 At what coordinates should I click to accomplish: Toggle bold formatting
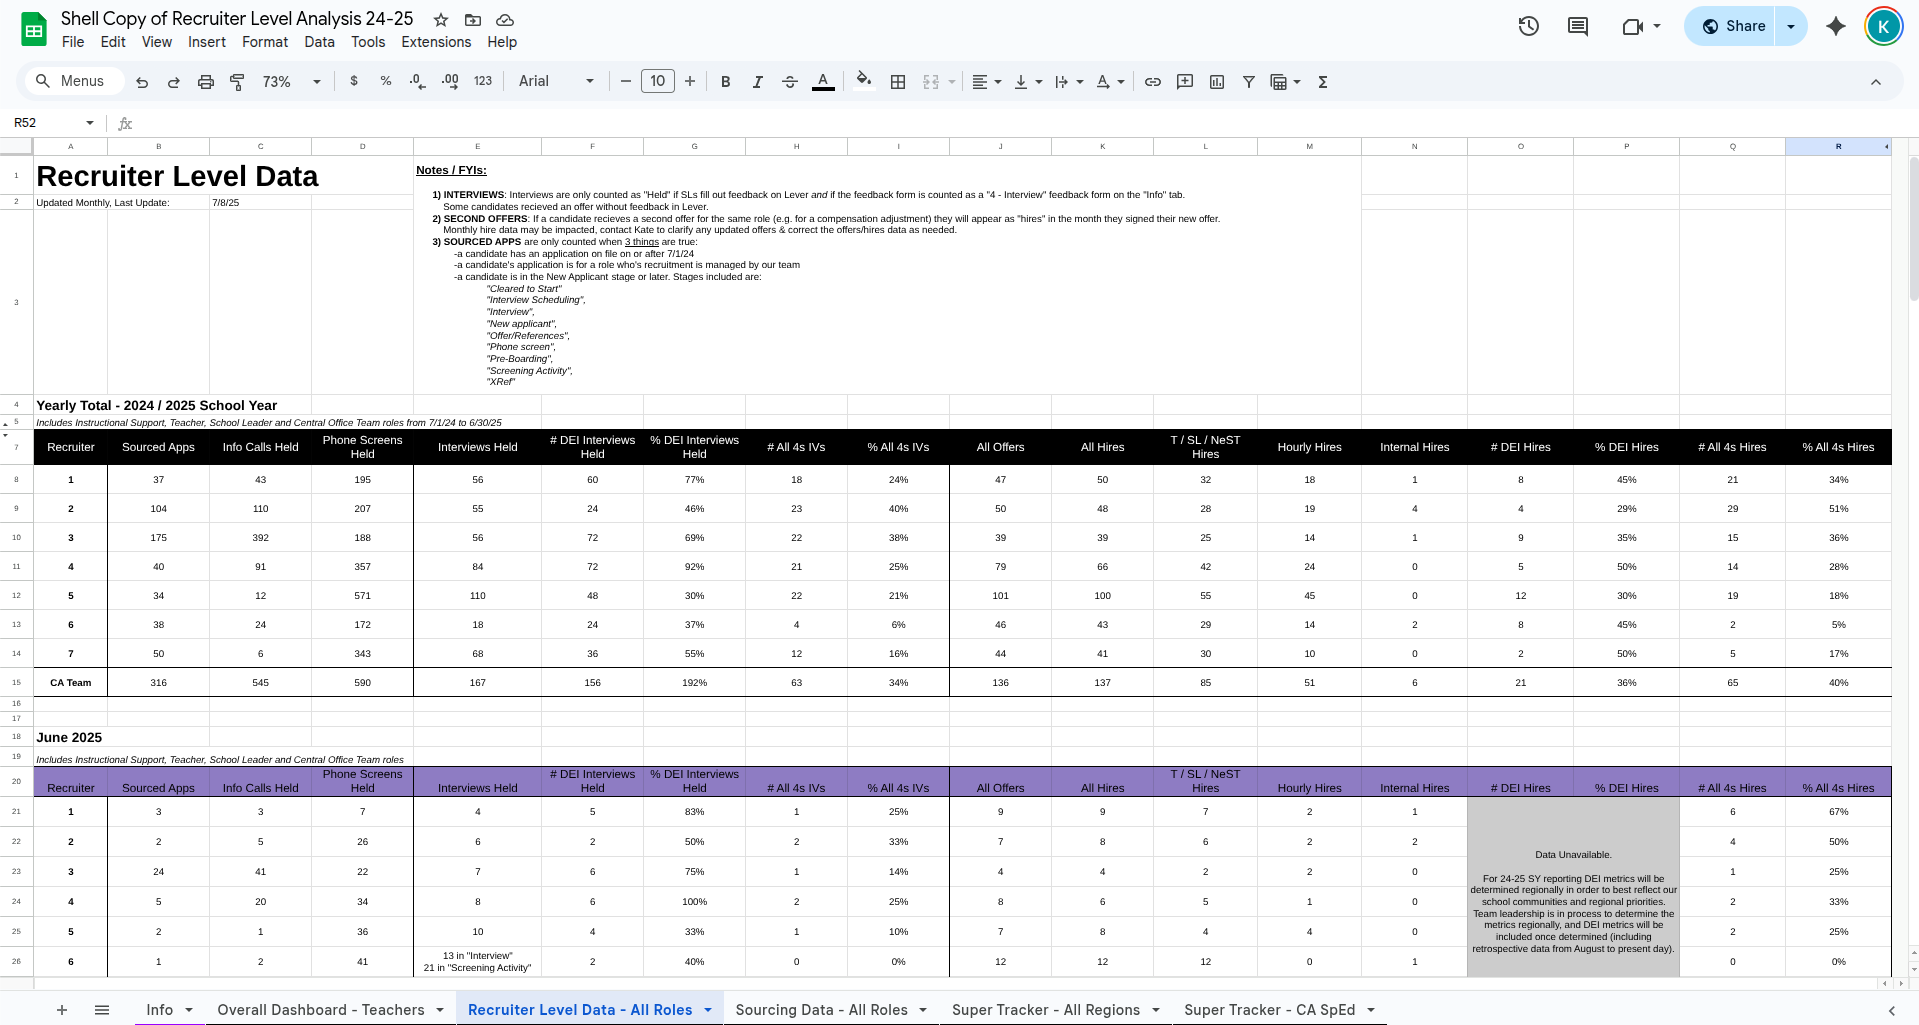pyautogui.click(x=725, y=81)
